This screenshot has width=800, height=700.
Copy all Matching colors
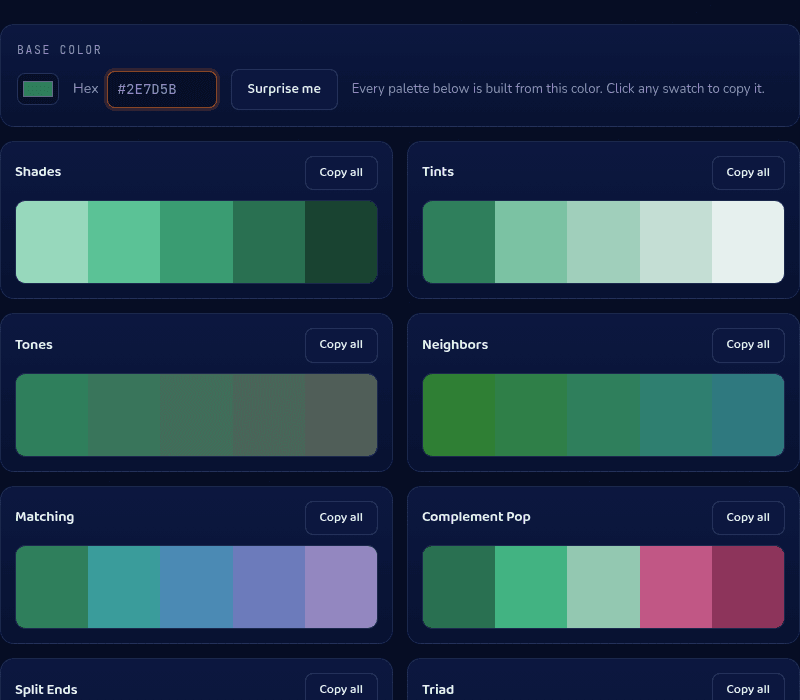pyautogui.click(x=341, y=517)
